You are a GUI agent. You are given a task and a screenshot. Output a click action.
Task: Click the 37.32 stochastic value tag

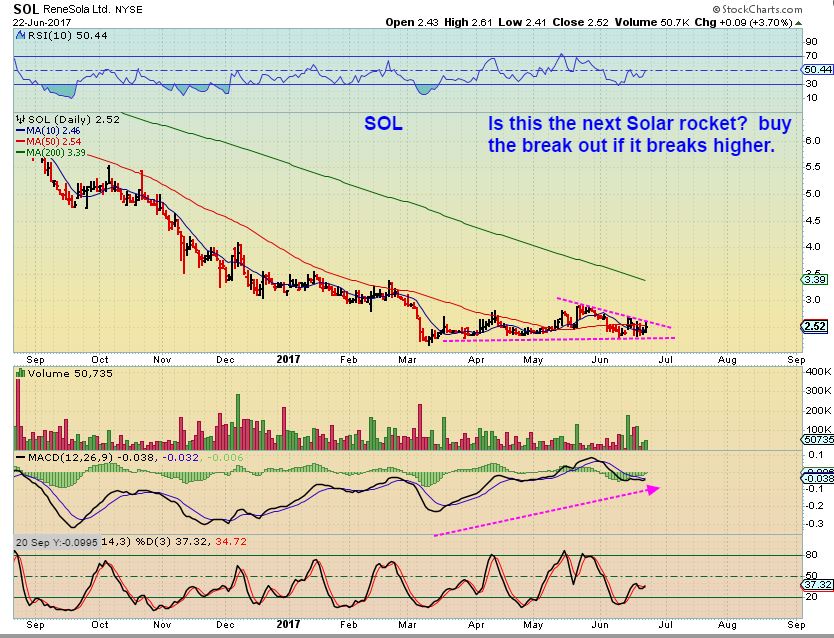click(818, 584)
